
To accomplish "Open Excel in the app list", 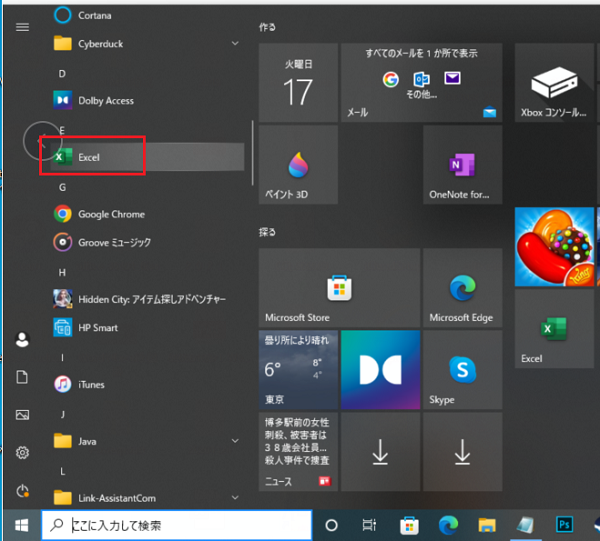I will click(147, 157).
